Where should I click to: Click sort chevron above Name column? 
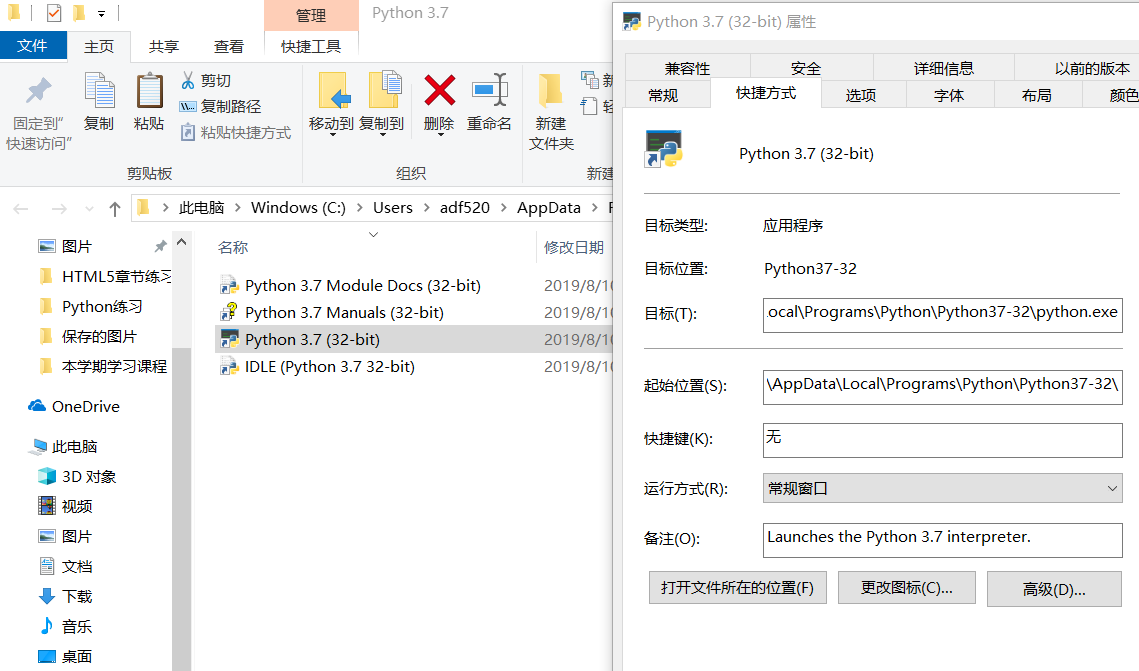tap(373, 235)
